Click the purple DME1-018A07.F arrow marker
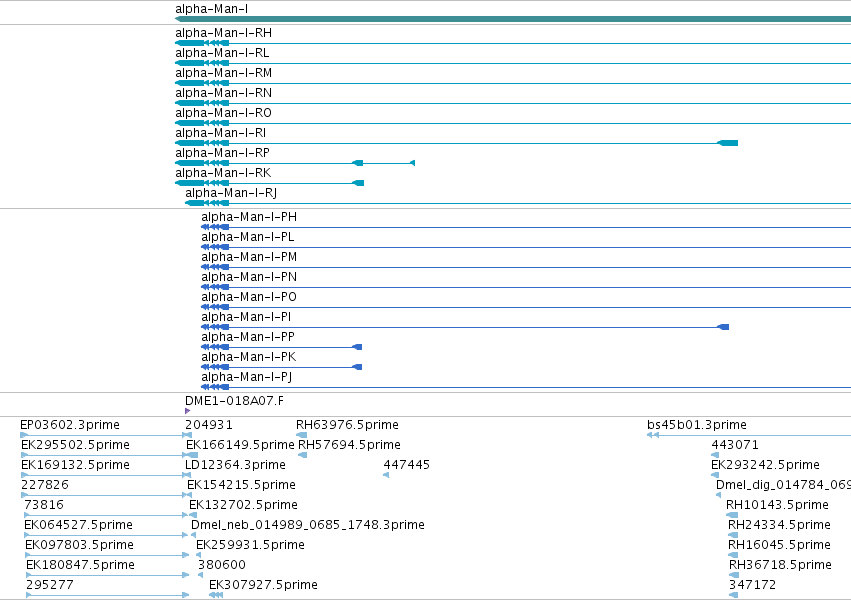 pos(187,411)
